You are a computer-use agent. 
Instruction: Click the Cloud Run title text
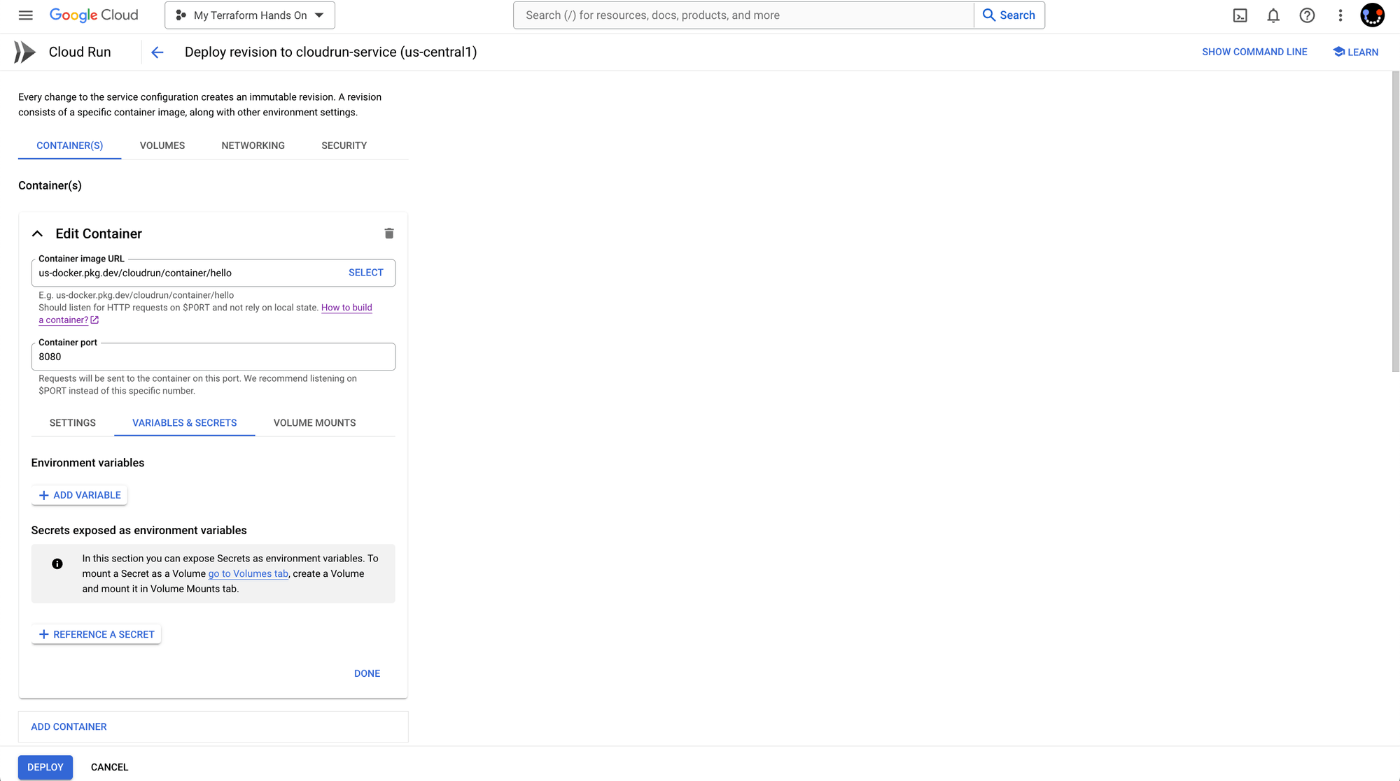[x=80, y=52]
